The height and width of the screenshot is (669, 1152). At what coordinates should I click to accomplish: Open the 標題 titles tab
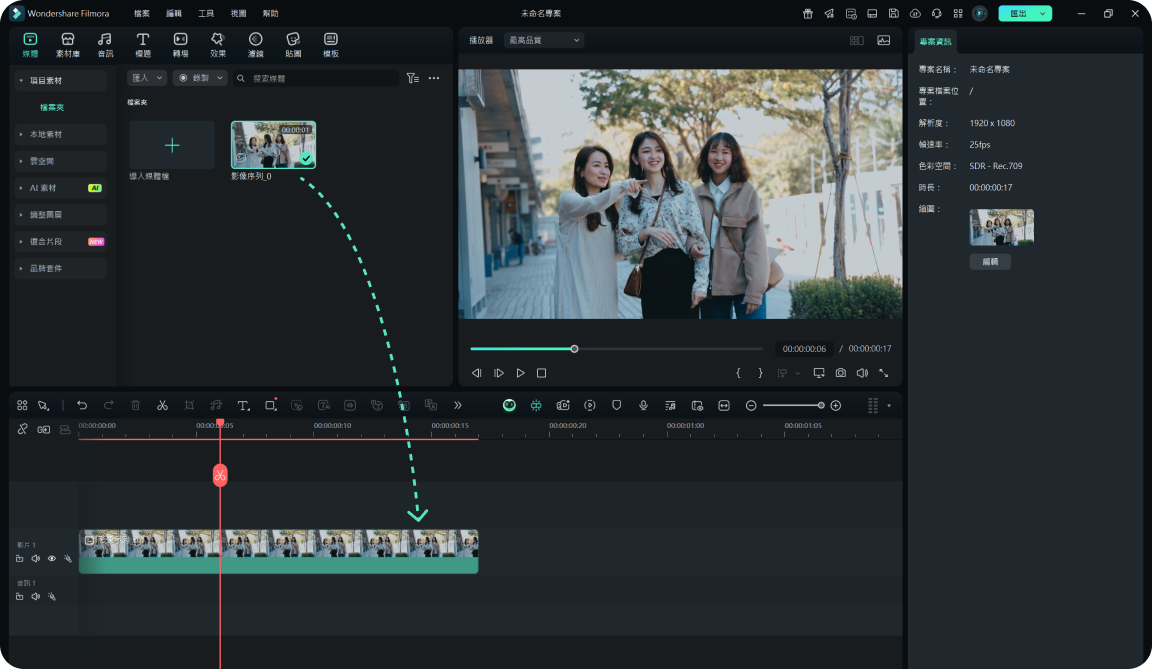coord(143,45)
